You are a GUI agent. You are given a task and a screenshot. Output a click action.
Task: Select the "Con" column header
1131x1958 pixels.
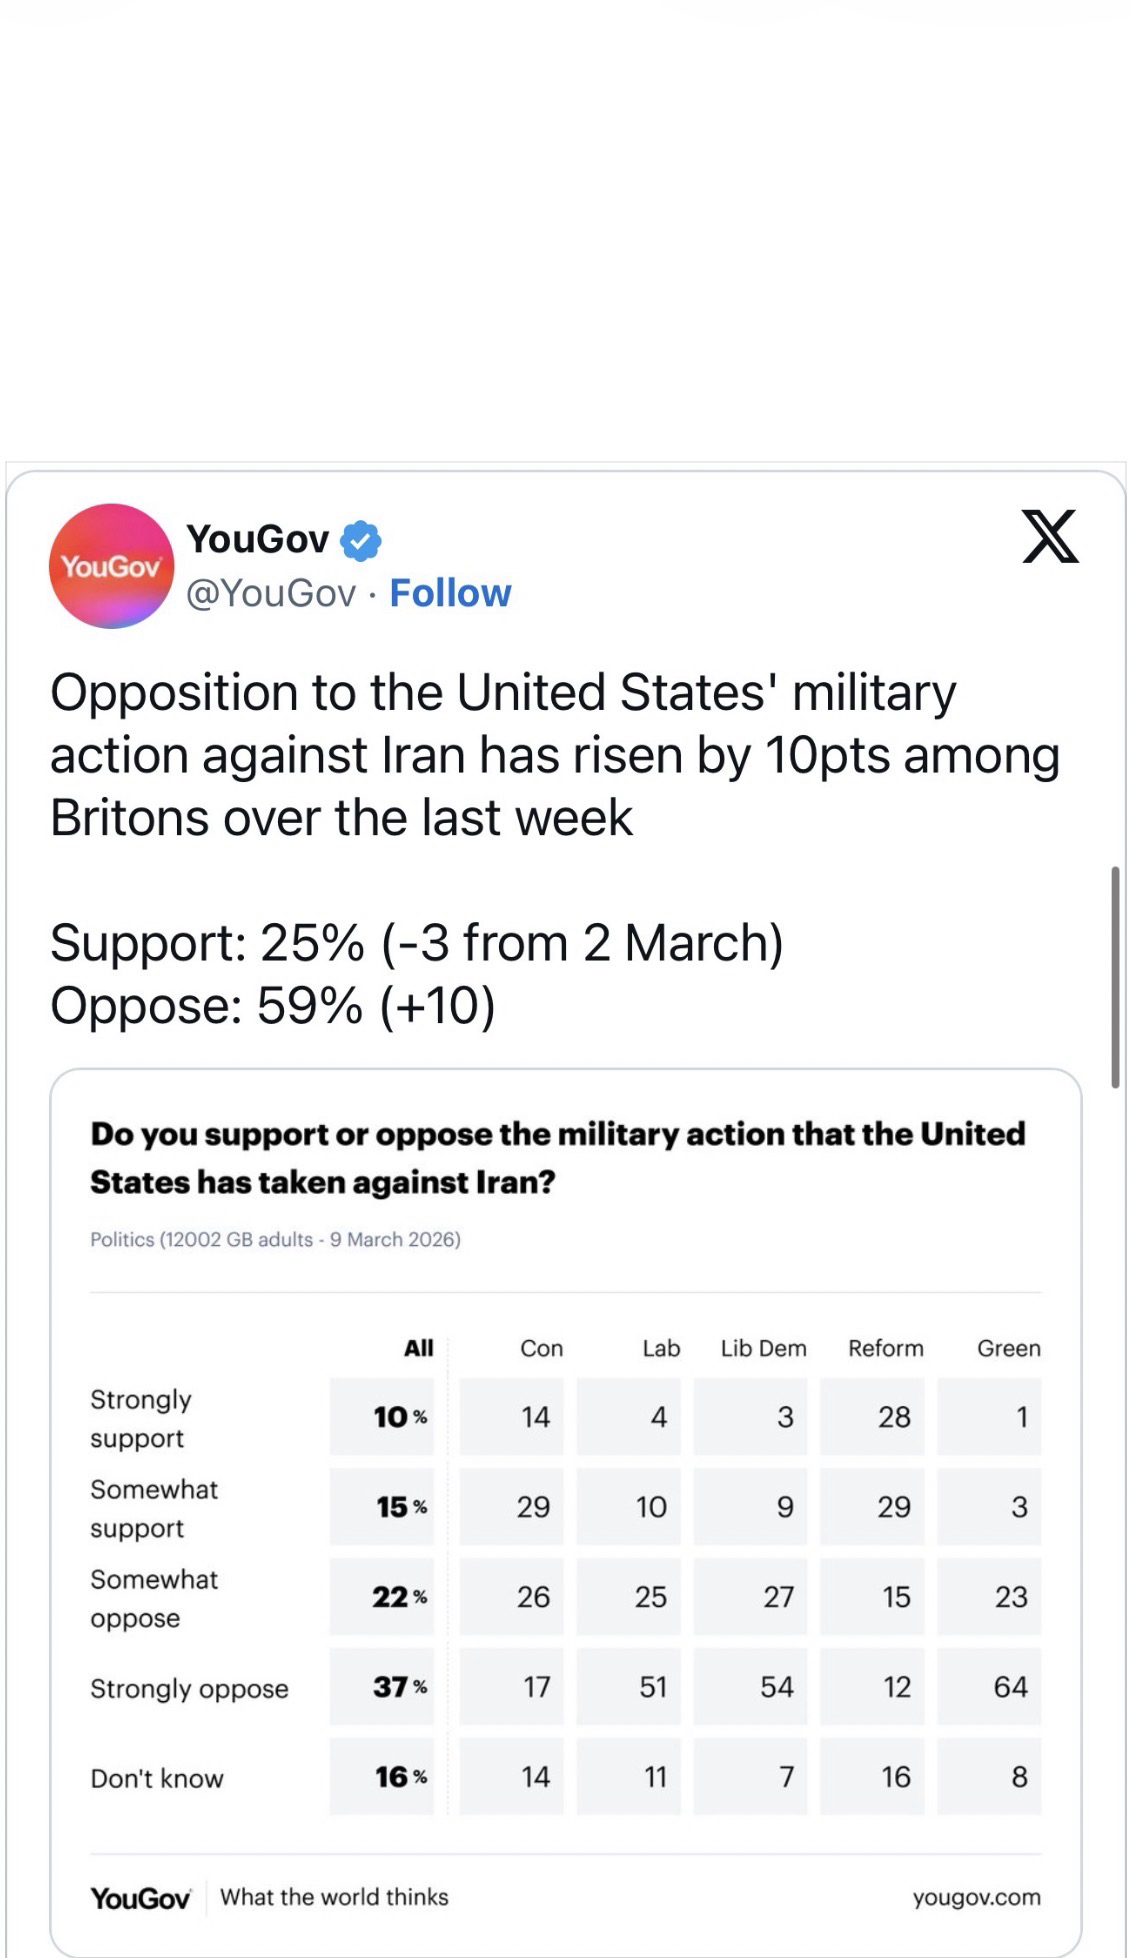point(541,1348)
